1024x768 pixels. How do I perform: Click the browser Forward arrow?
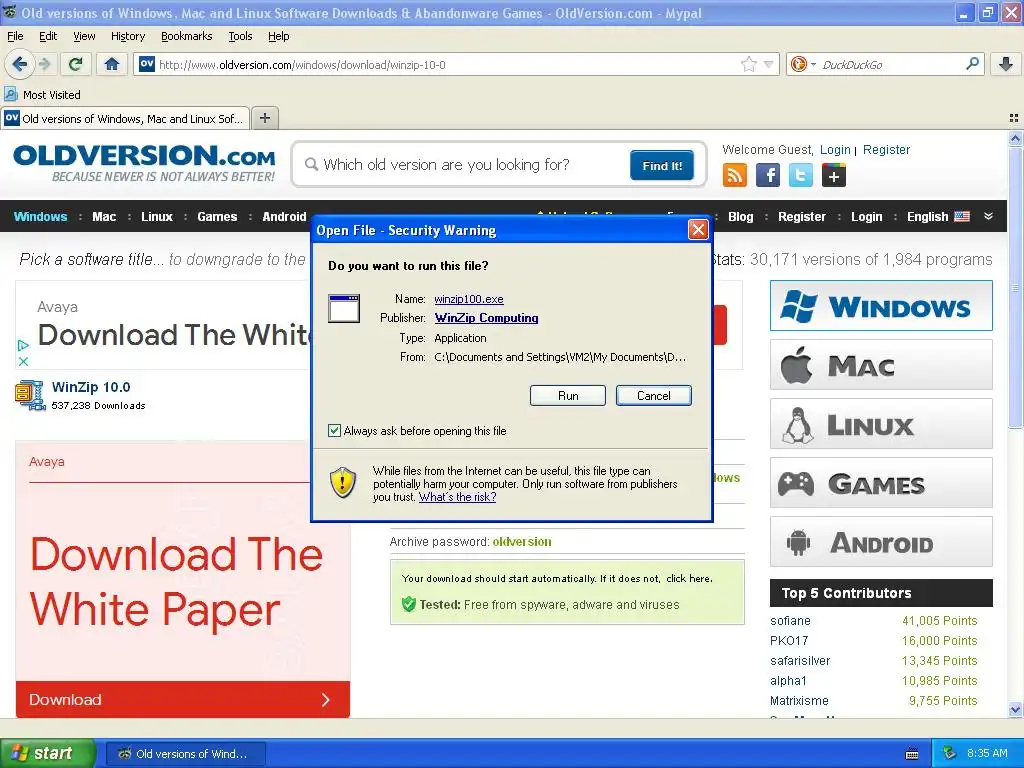(45, 64)
